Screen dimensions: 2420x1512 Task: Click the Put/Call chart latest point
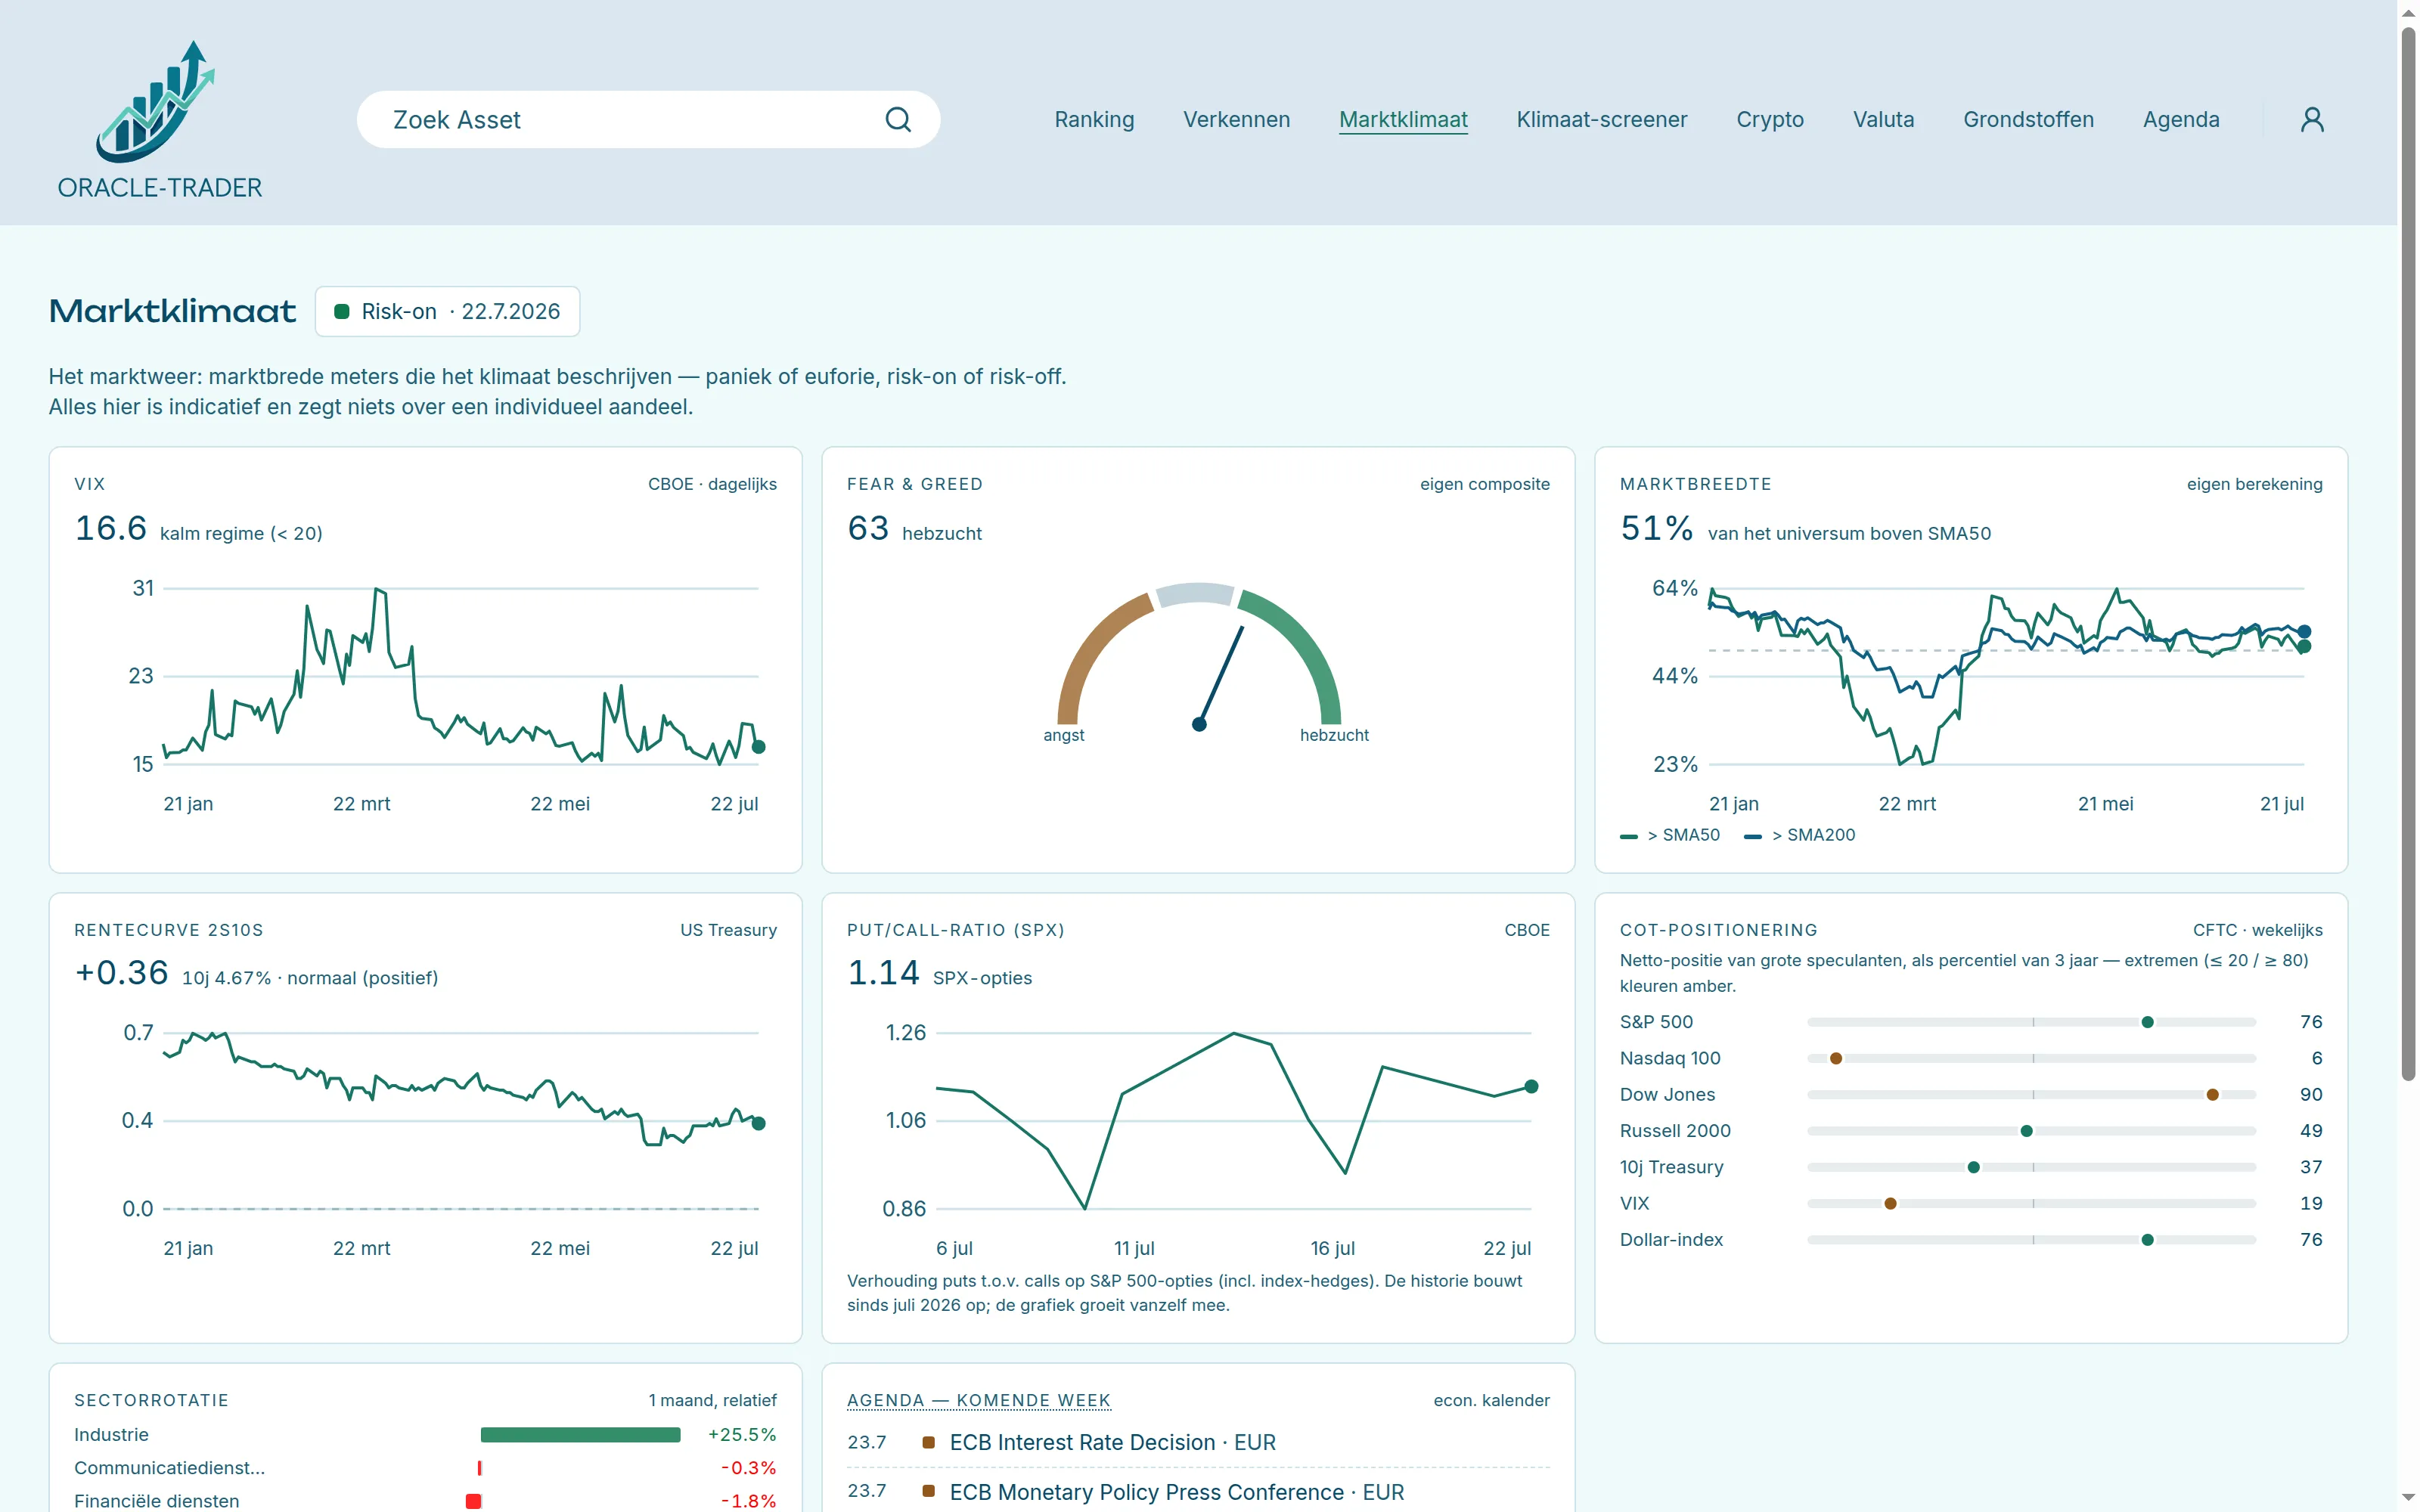coord(1531,1087)
